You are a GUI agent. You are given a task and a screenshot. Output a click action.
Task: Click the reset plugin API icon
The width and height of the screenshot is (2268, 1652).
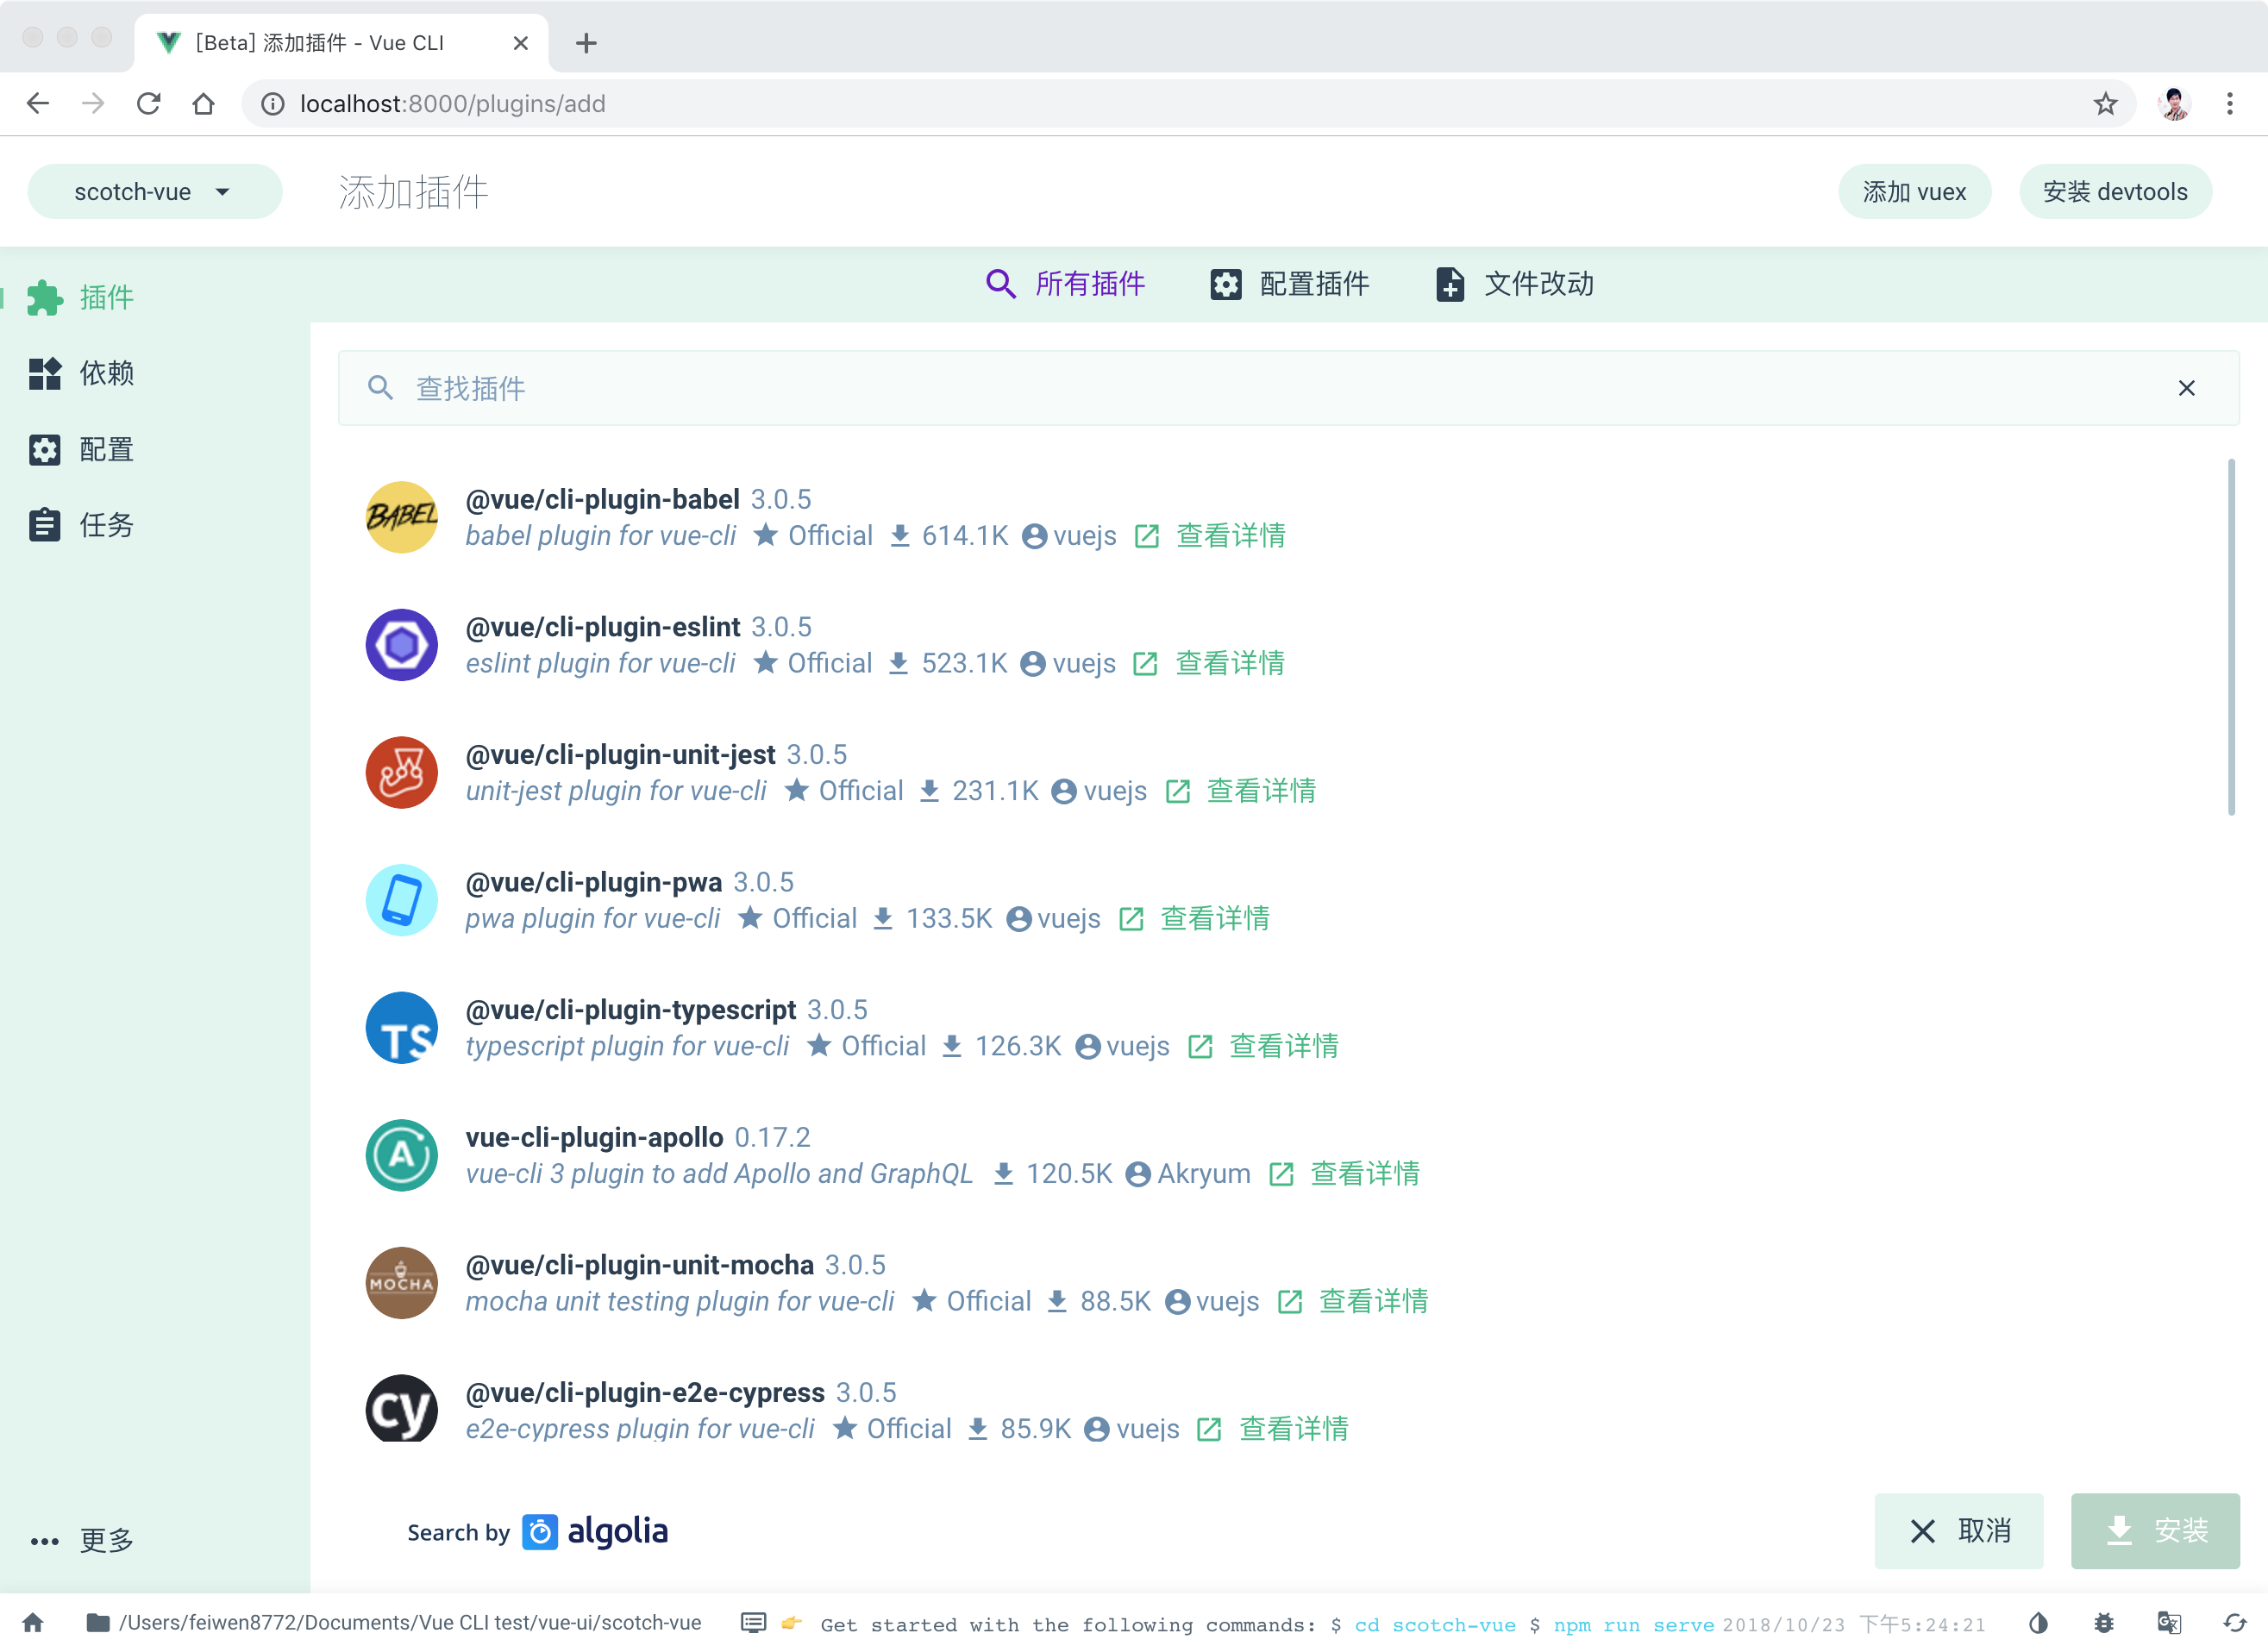point(2235,1622)
